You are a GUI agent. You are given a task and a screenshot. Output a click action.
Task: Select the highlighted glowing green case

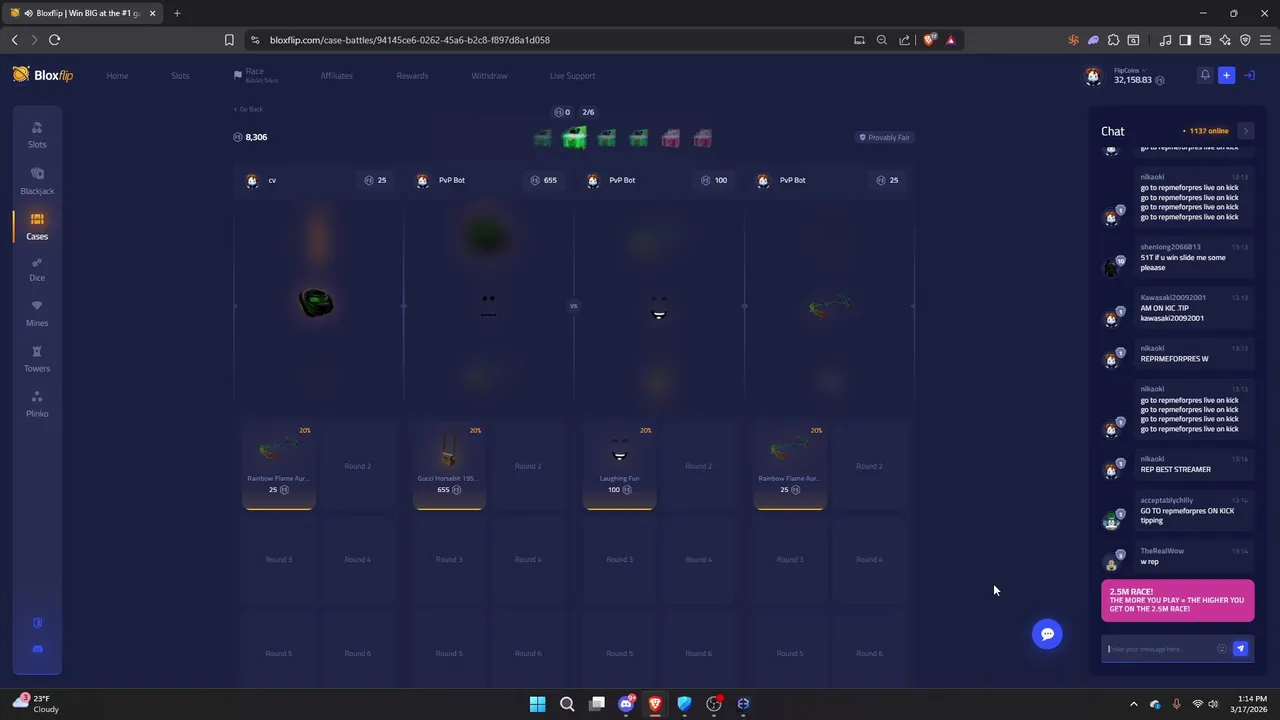[x=574, y=138]
